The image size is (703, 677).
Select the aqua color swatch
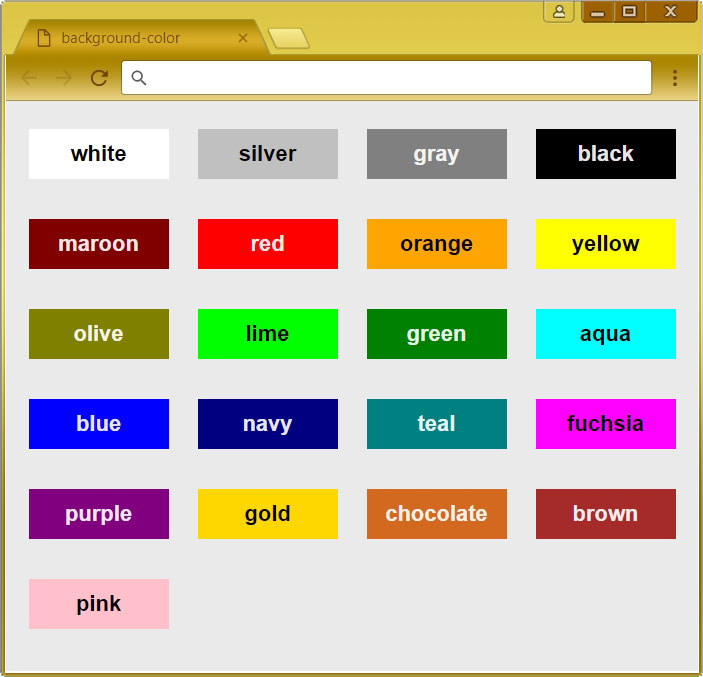pos(606,334)
